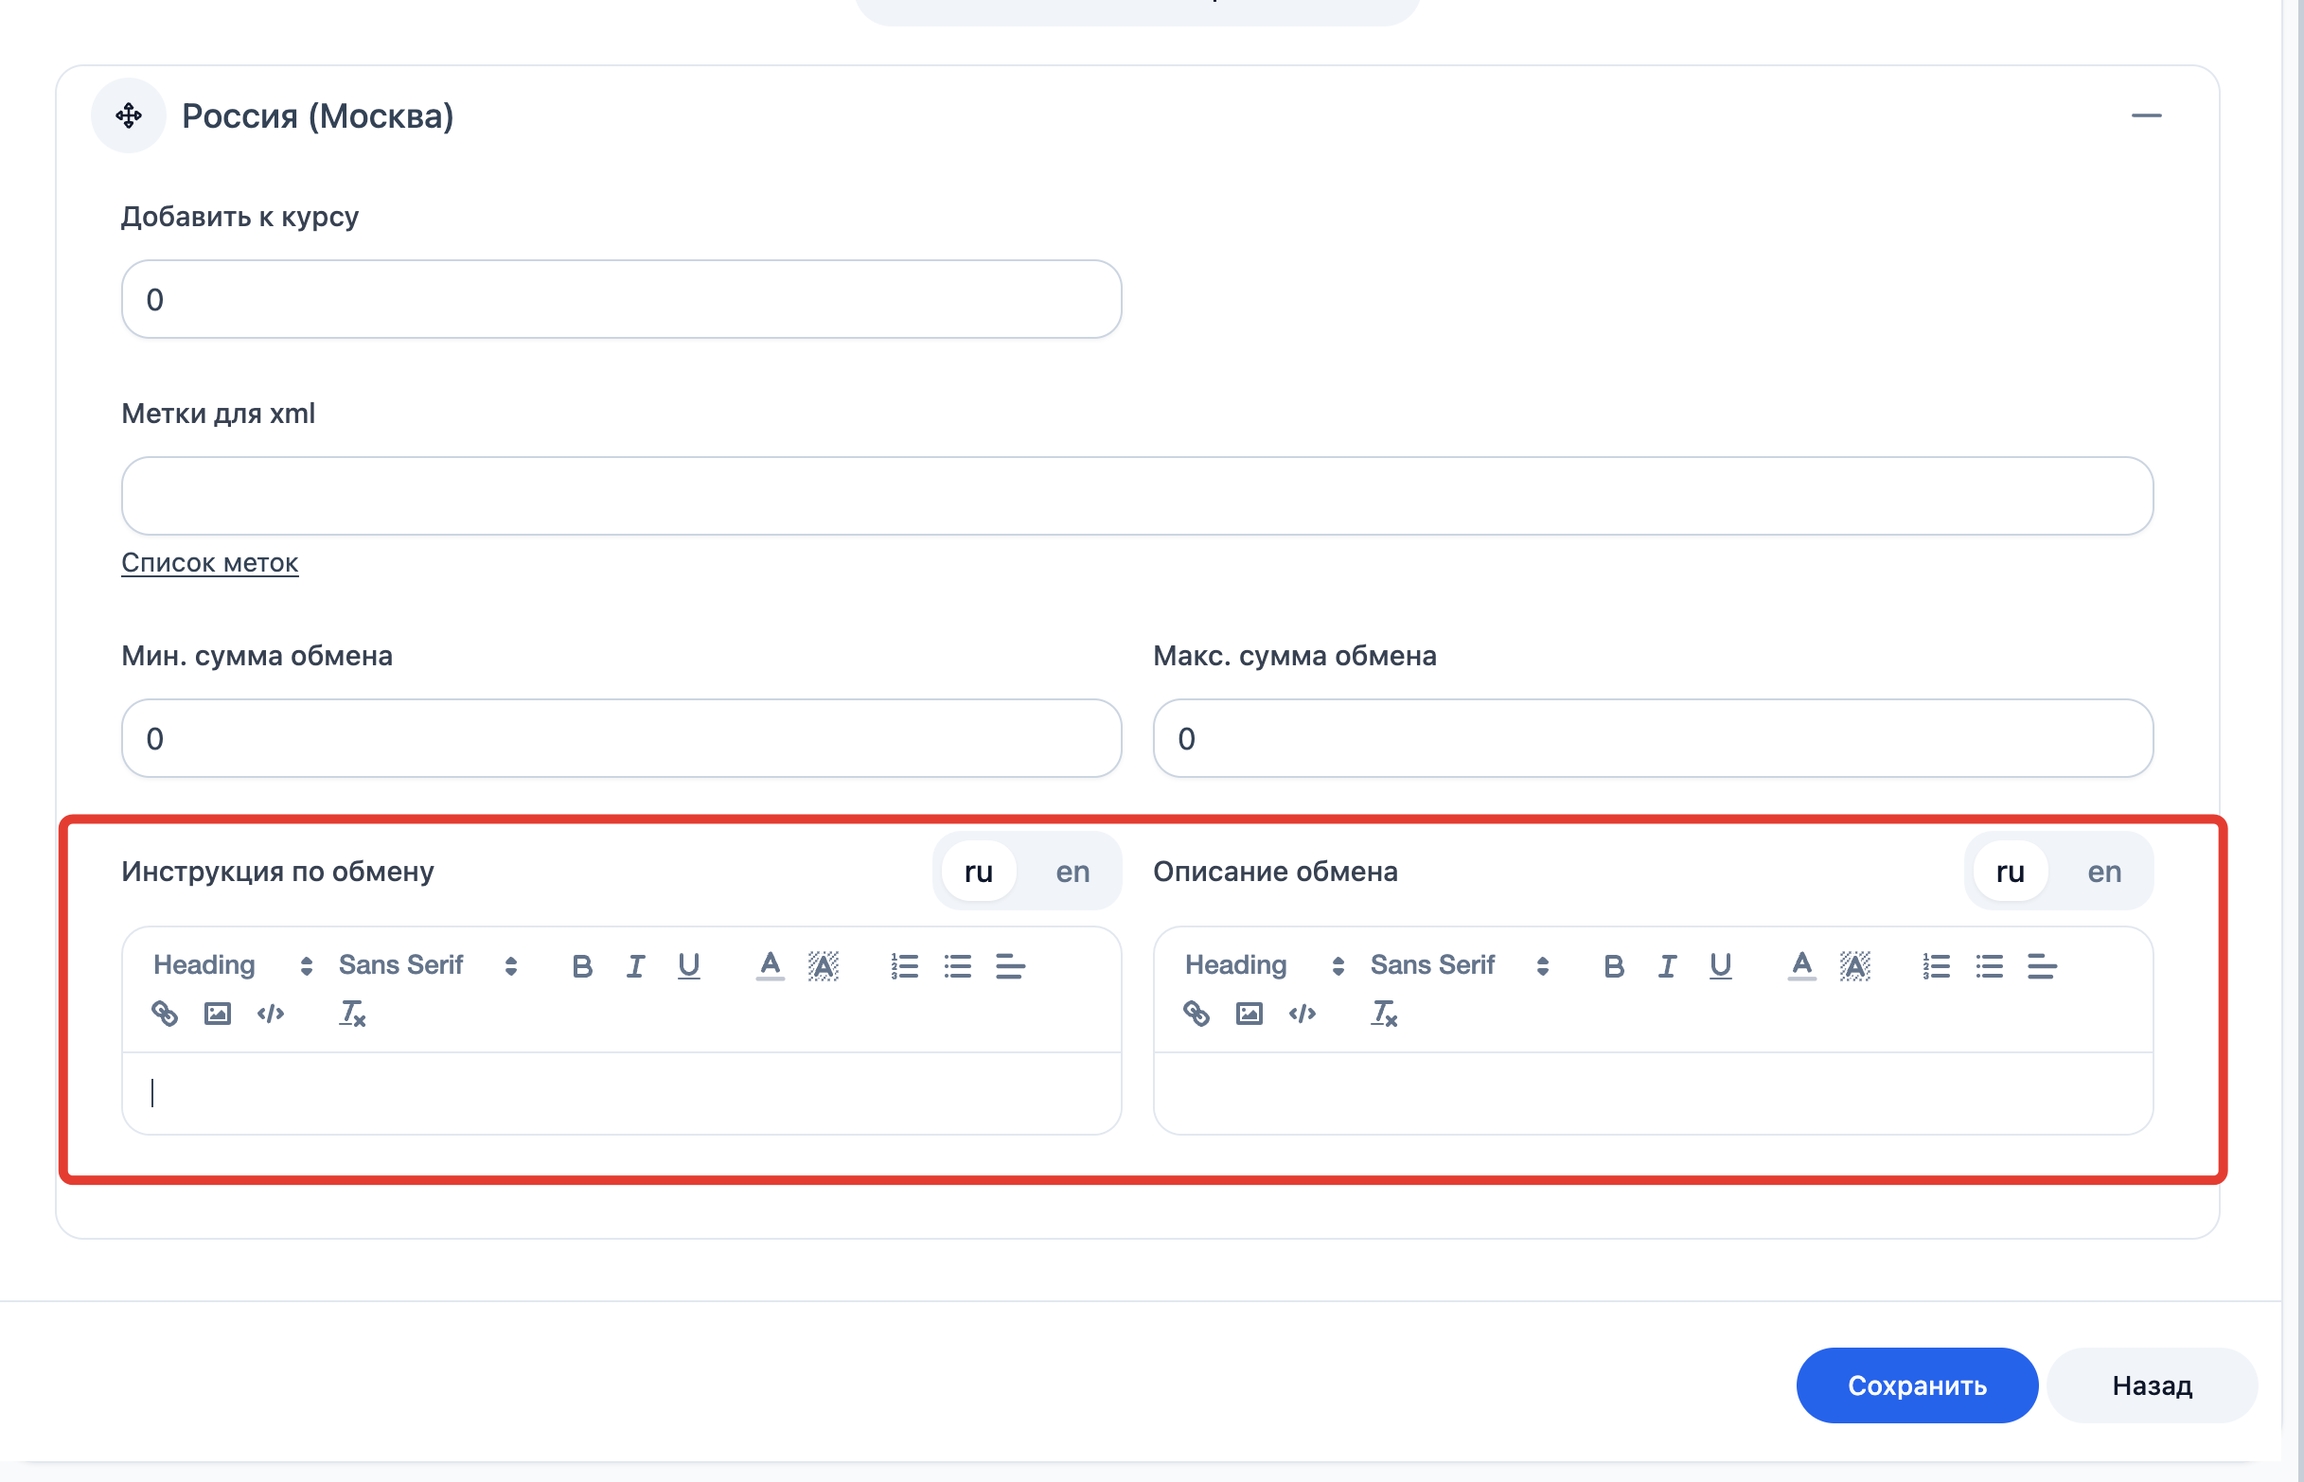Click Underline in exchange instruction editor
This screenshot has height=1482, width=2304.
(688, 966)
